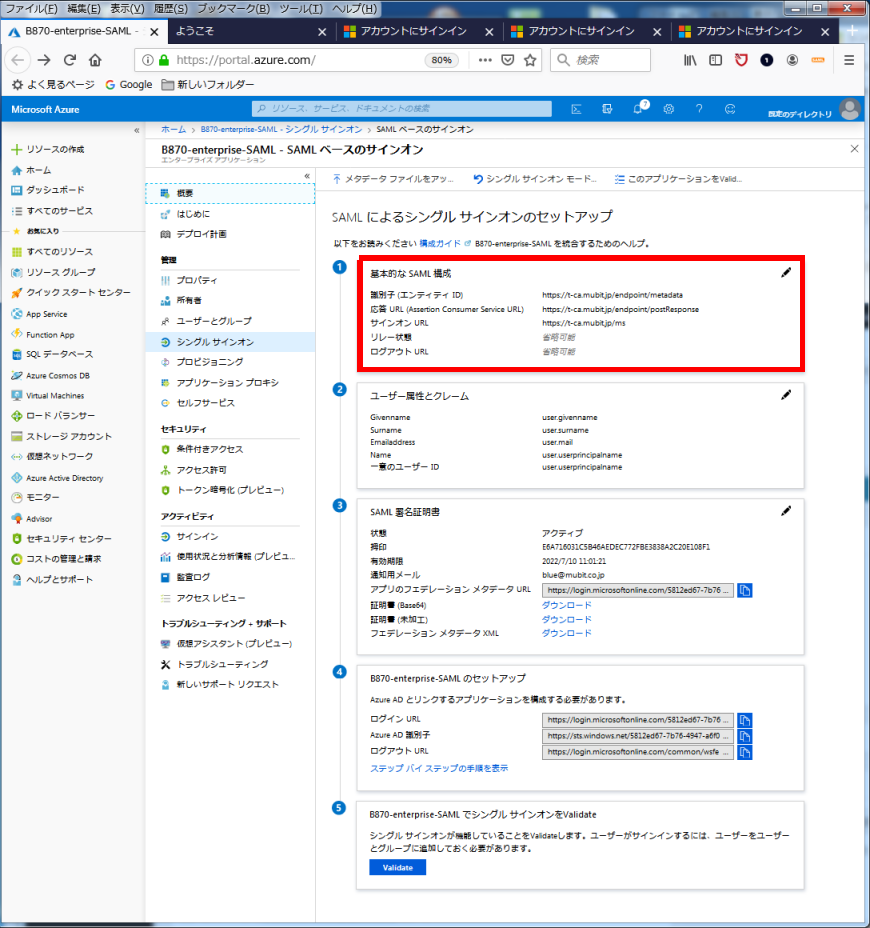Click the Validate button
This screenshot has height=928, width=870.
point(397,868)
